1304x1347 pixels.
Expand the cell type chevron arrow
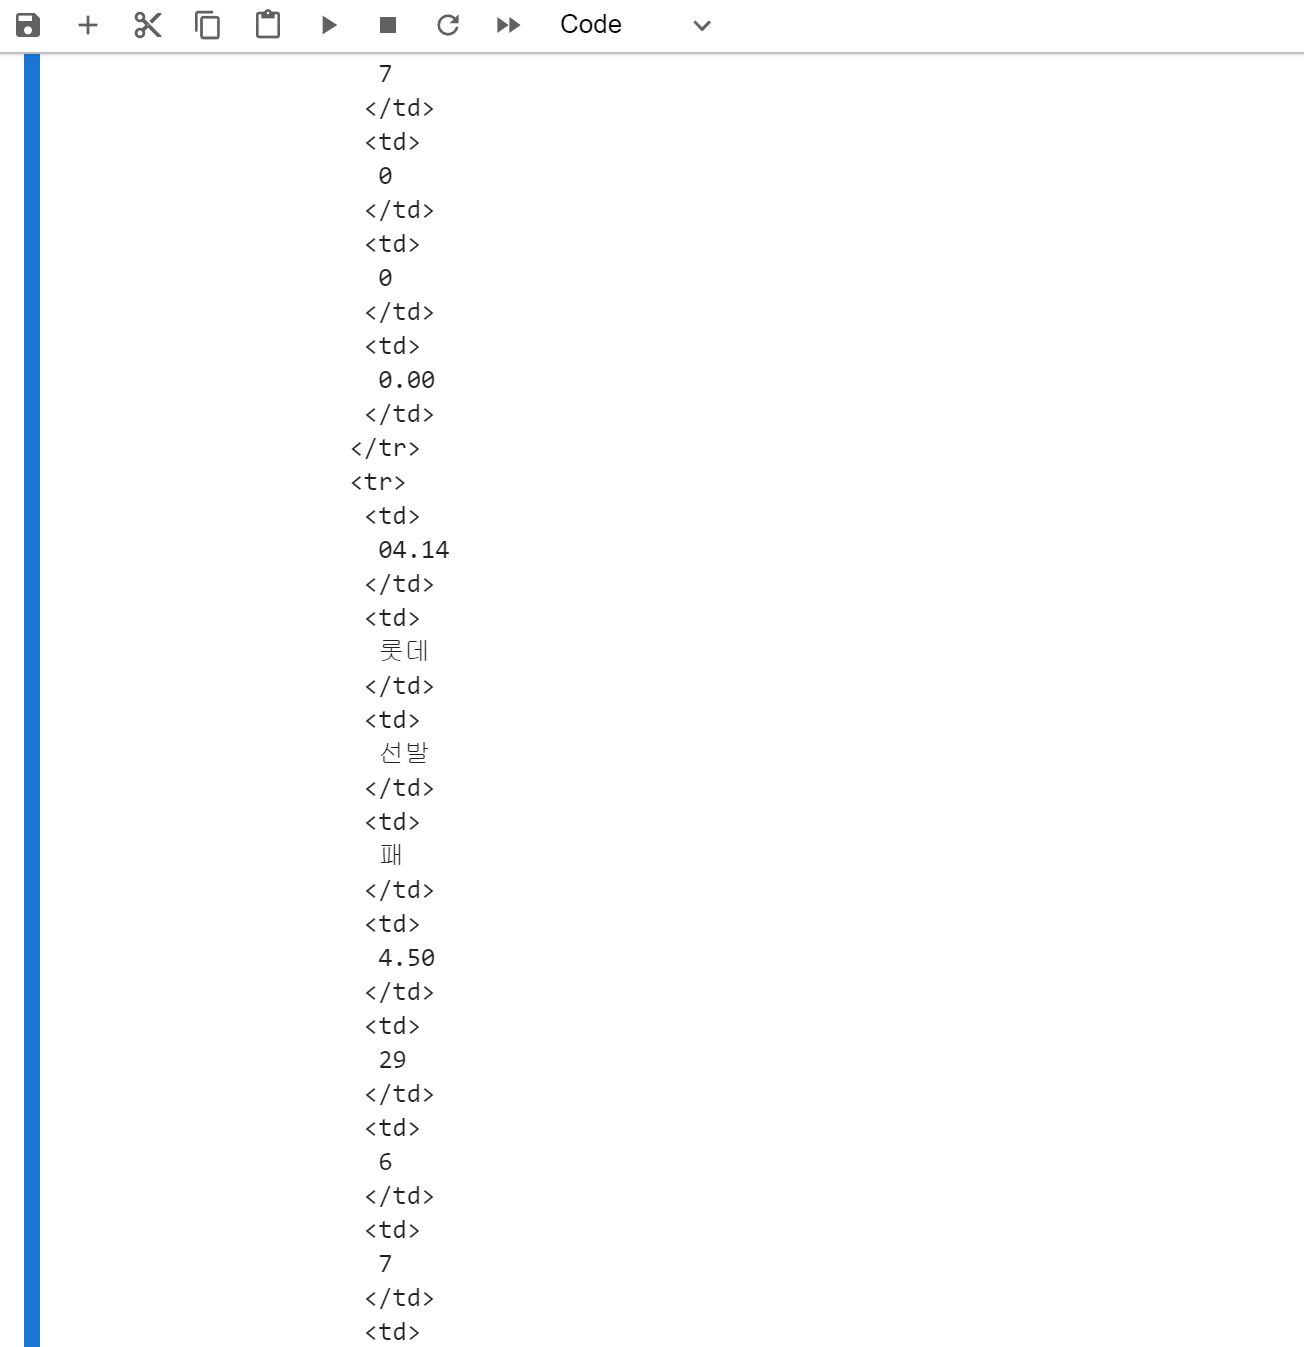click(702, 26)
